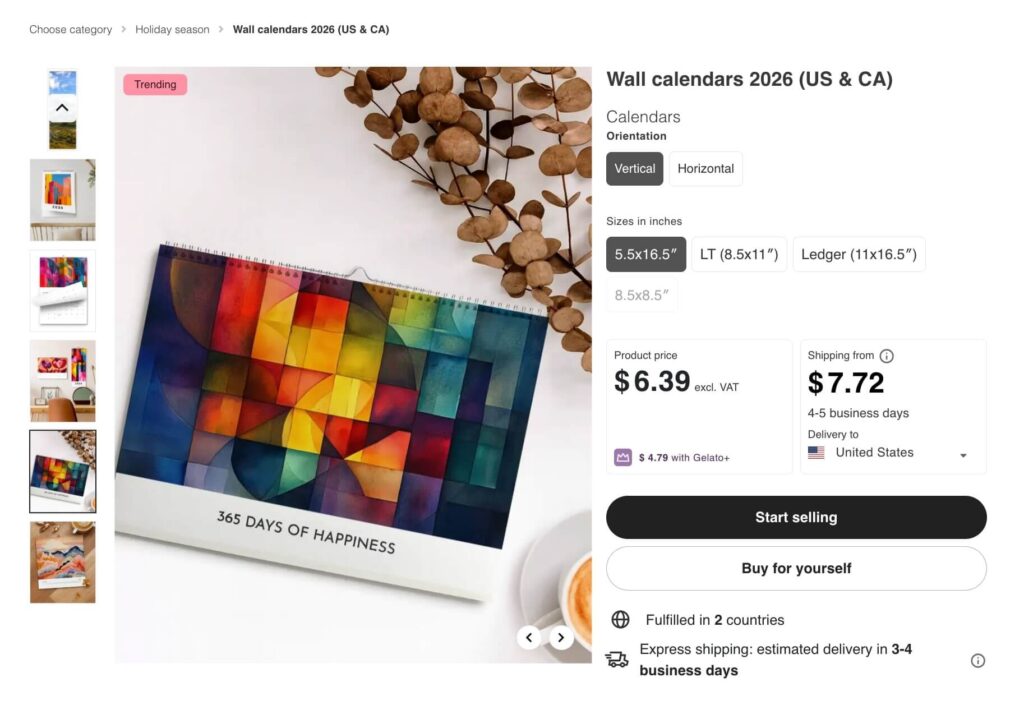Click the Gelato+ crown icon
Screen dimensions: 1024x719
(x=622, y=457)
